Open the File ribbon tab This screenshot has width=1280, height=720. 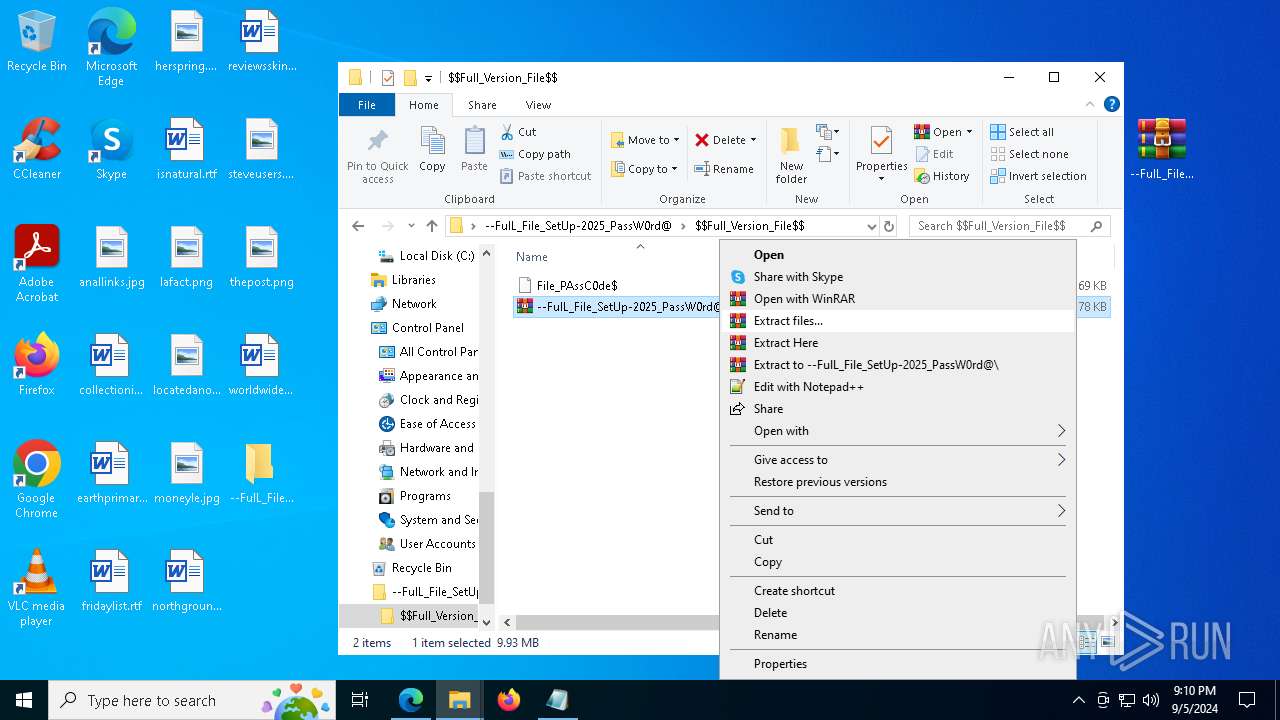pyautogui.click(x=367, y=105)
